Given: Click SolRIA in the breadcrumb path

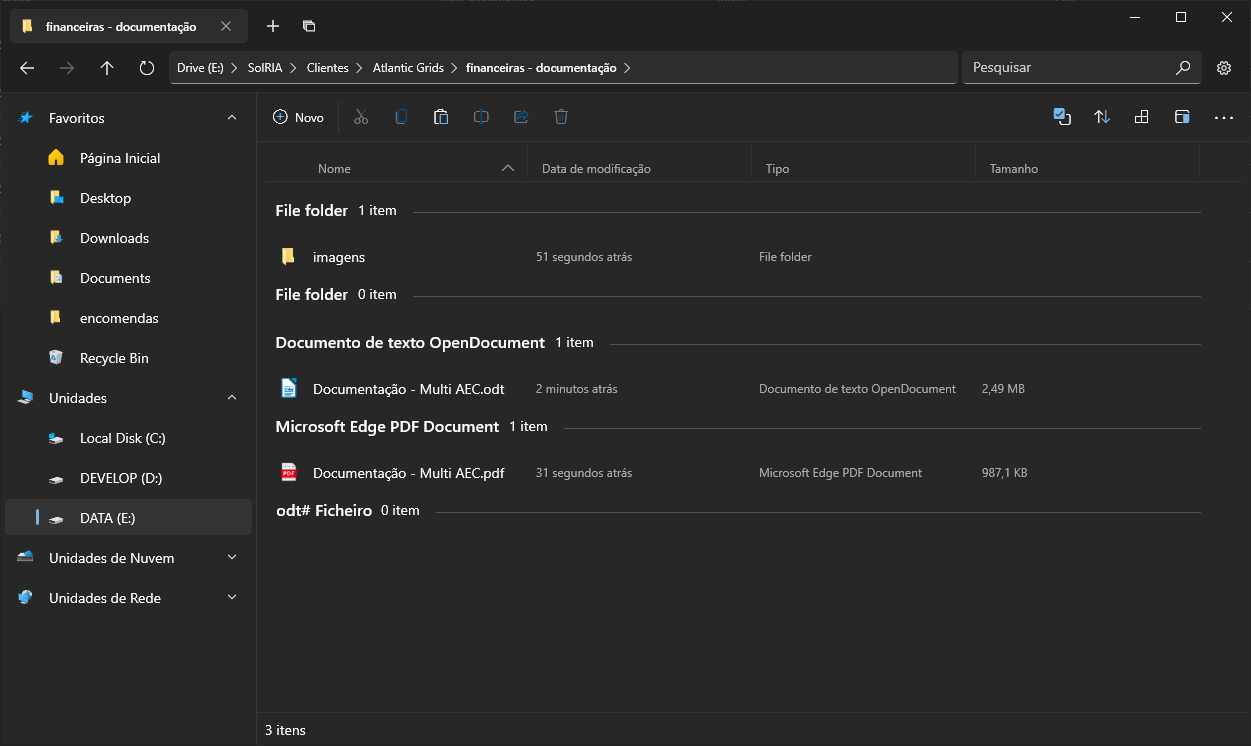Looking at the screenshot, I should pyautogui.click(x=265, y=68).
